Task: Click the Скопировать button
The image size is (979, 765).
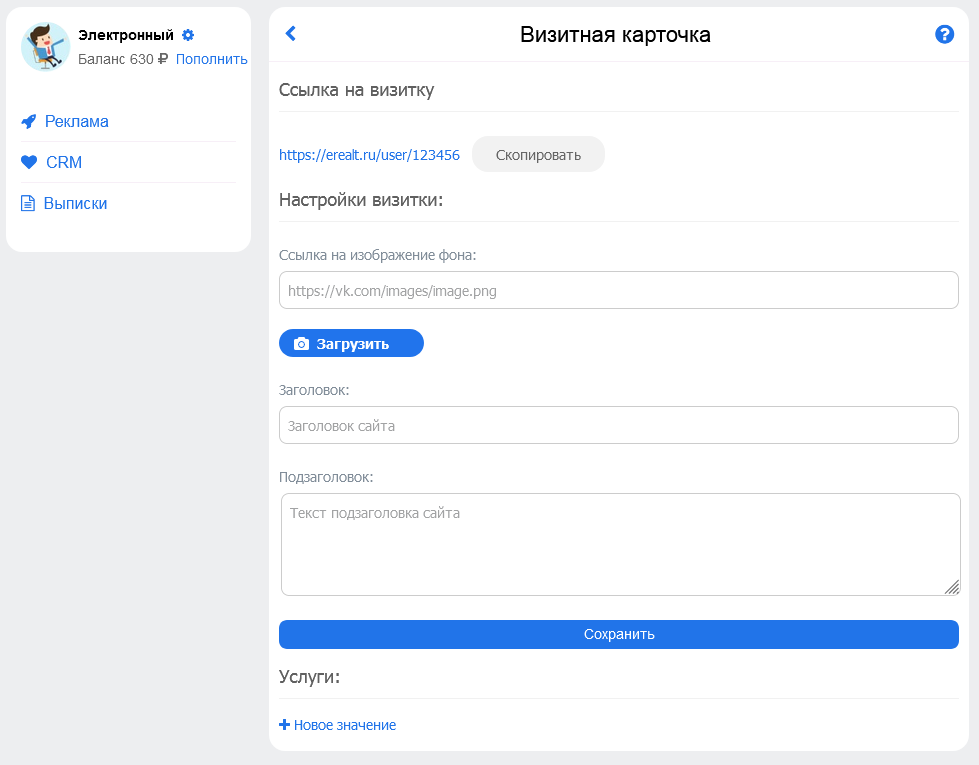Action: pyautogui.click(x=538, y=155)
